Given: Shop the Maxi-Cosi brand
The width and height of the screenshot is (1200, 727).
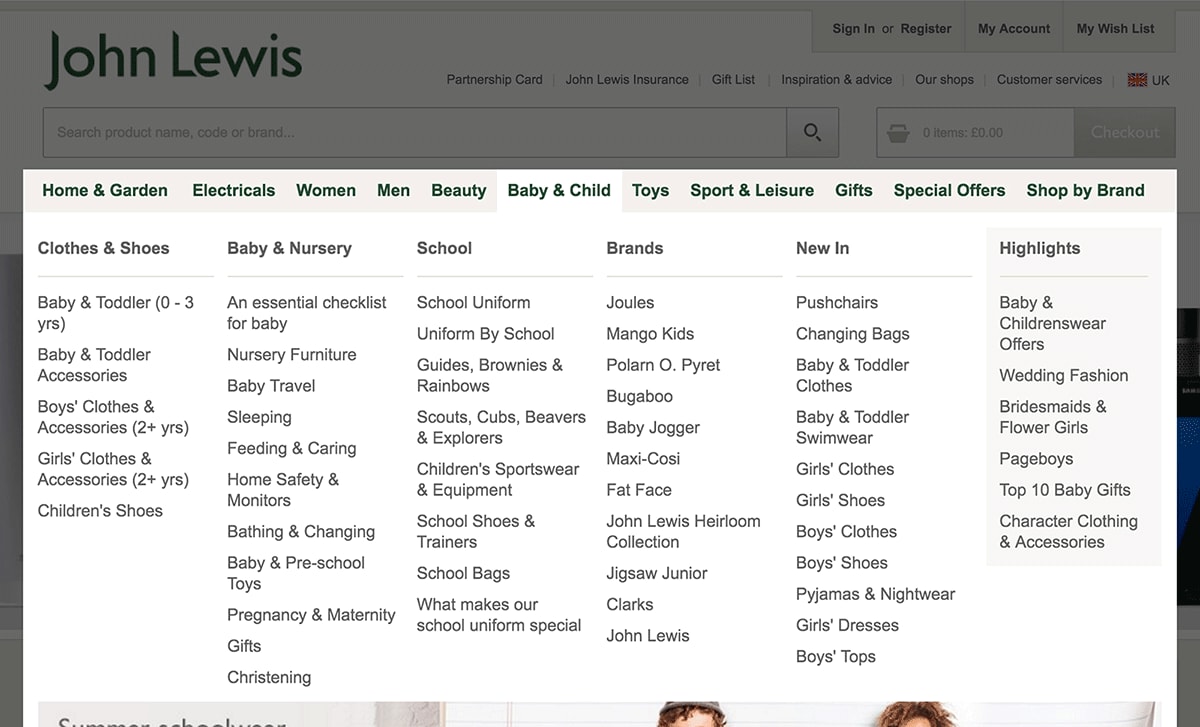Looking at the screenshot, I should point(643,459).
